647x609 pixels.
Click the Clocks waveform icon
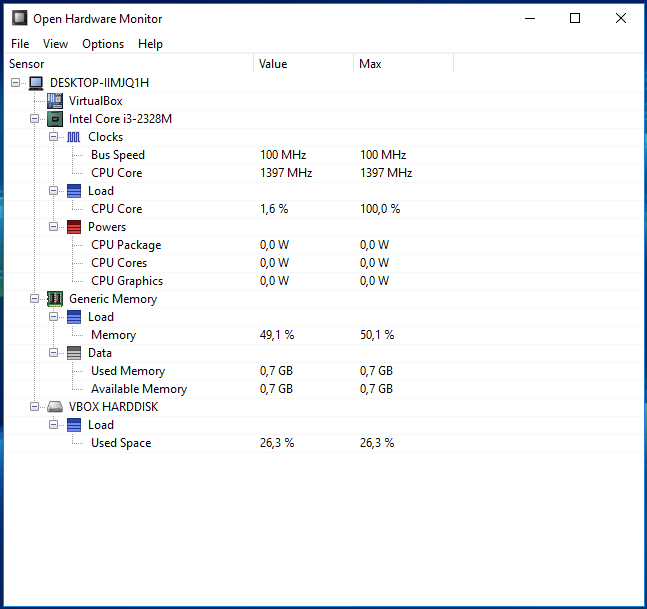coord(73,137)
